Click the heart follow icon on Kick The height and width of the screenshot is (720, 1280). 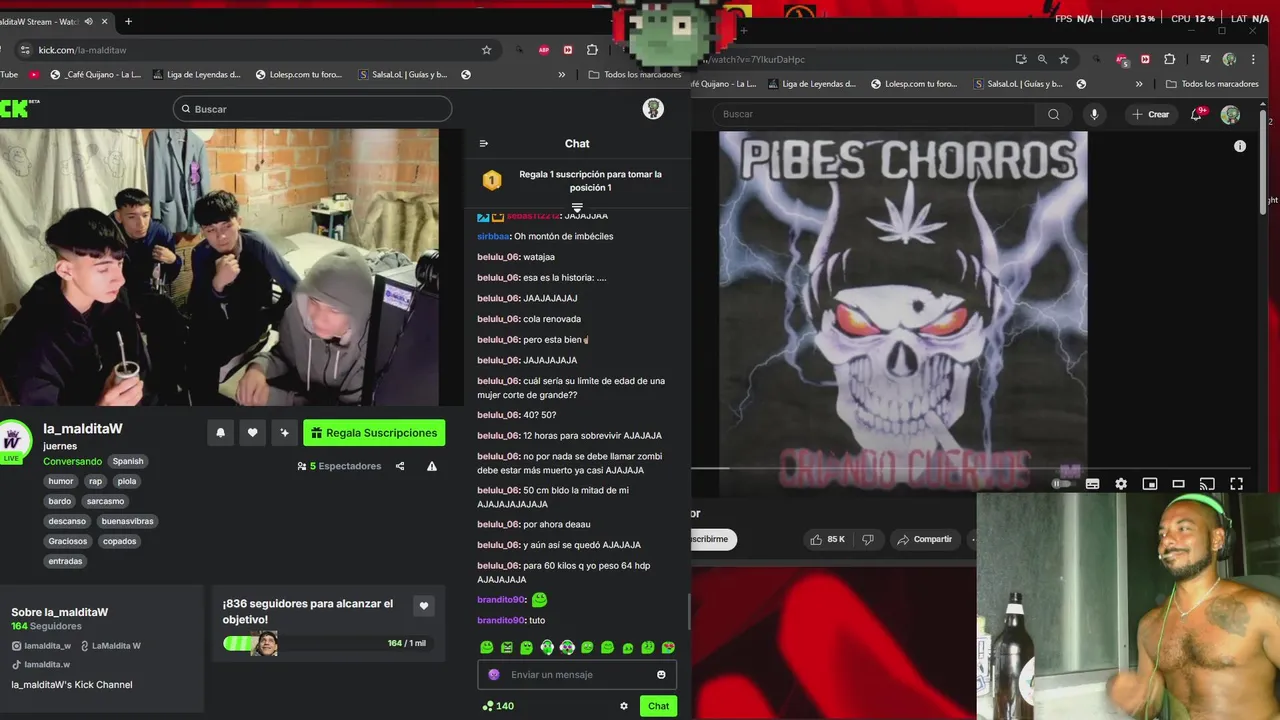(253, 433)
